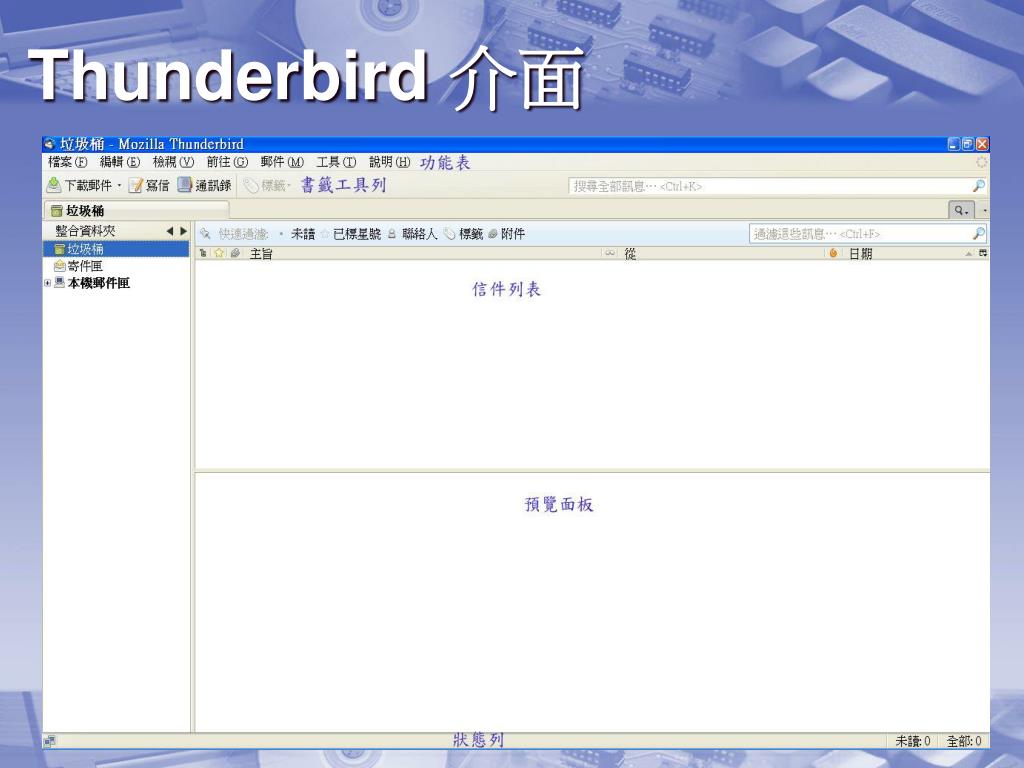Screen dimensions: 1024x768
Task: Open the 通訊錄 address book
Action: coord(204,185)
